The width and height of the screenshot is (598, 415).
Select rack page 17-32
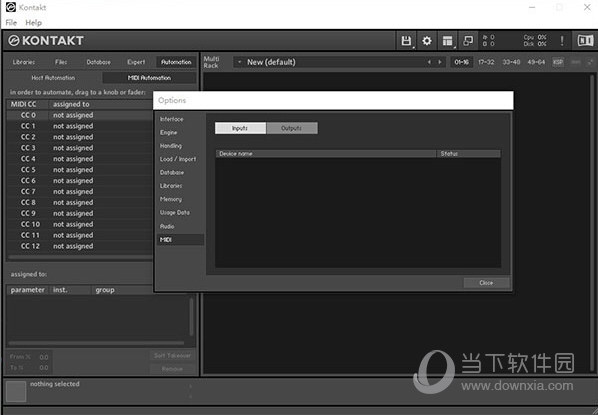point(486,62)
